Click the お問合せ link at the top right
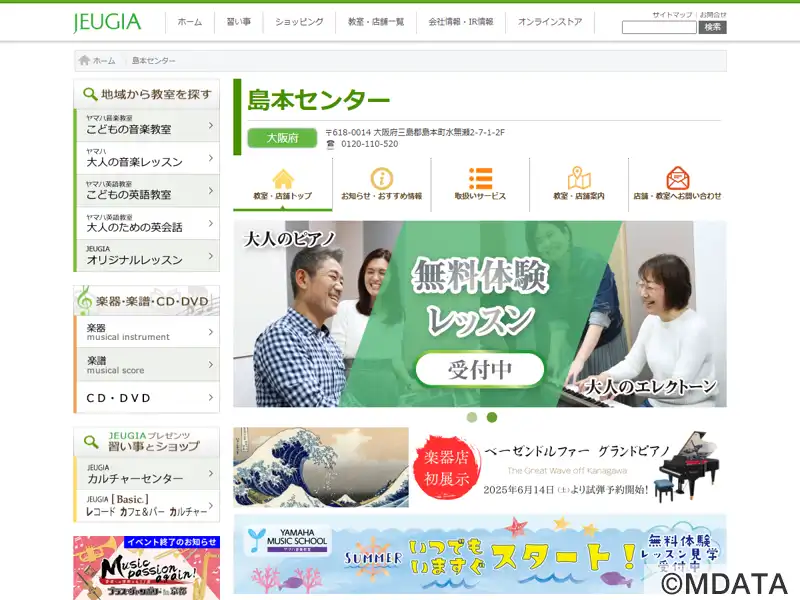This screenshot has height=600, width=800. (713, 15)
